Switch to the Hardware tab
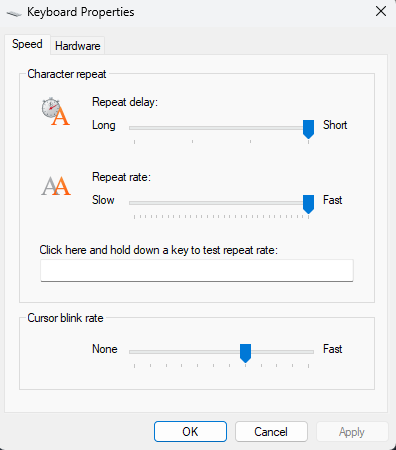Image resolution: width=396 pixels, height=450 pixels. (x=77, y=46)
